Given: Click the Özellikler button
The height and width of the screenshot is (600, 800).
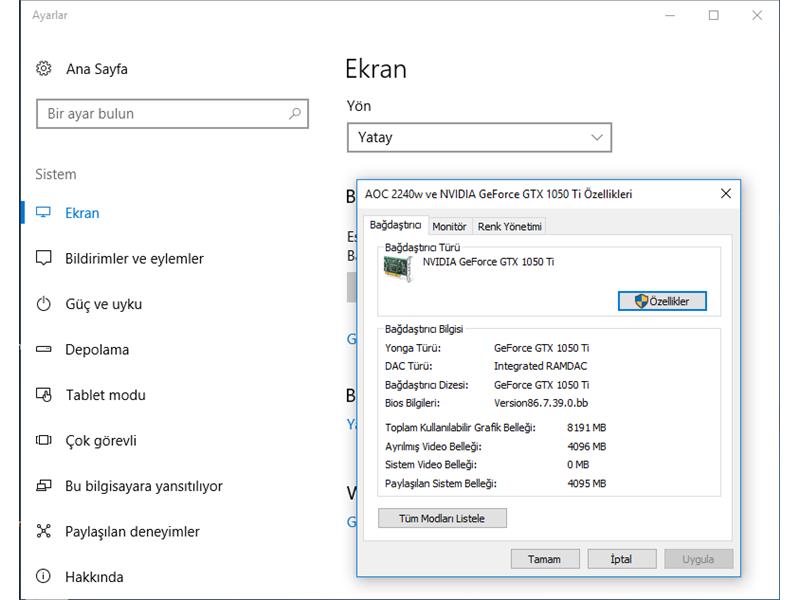Looking at the screenshot, I should [x=662, y=301].
